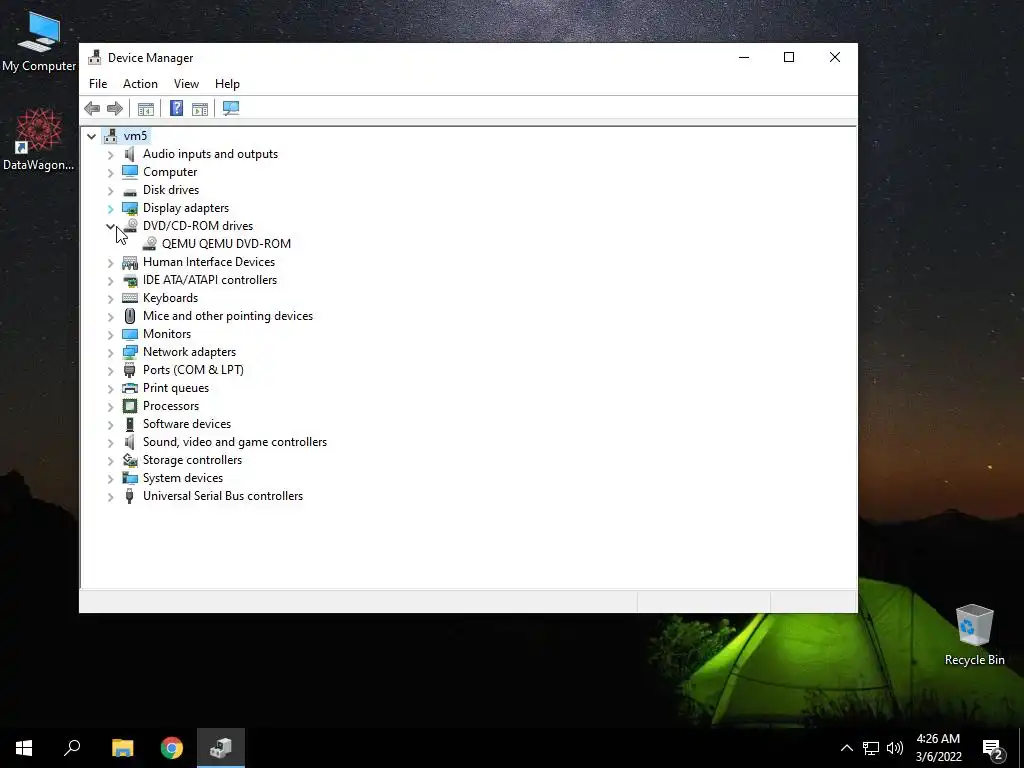Click the Keyboards category icon
The image size is (1024, 768).
click(x=130, y=298)
